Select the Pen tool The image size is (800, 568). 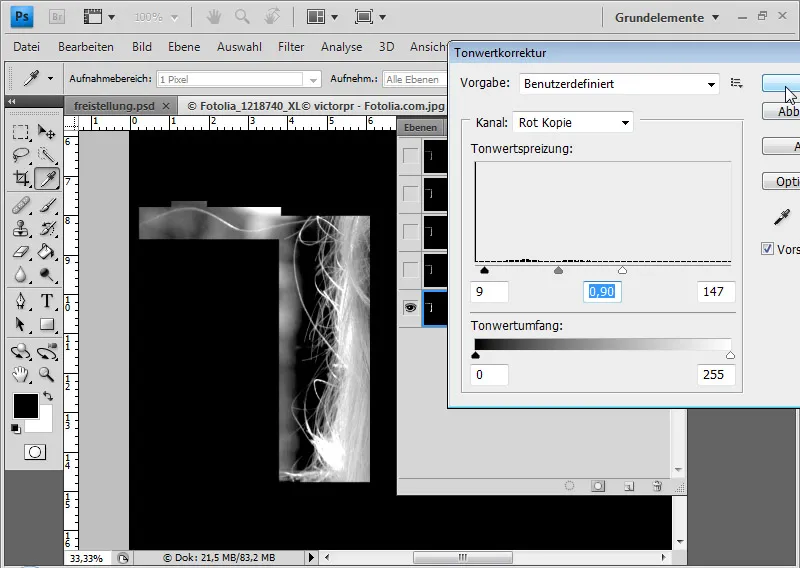tap(20, 301)
